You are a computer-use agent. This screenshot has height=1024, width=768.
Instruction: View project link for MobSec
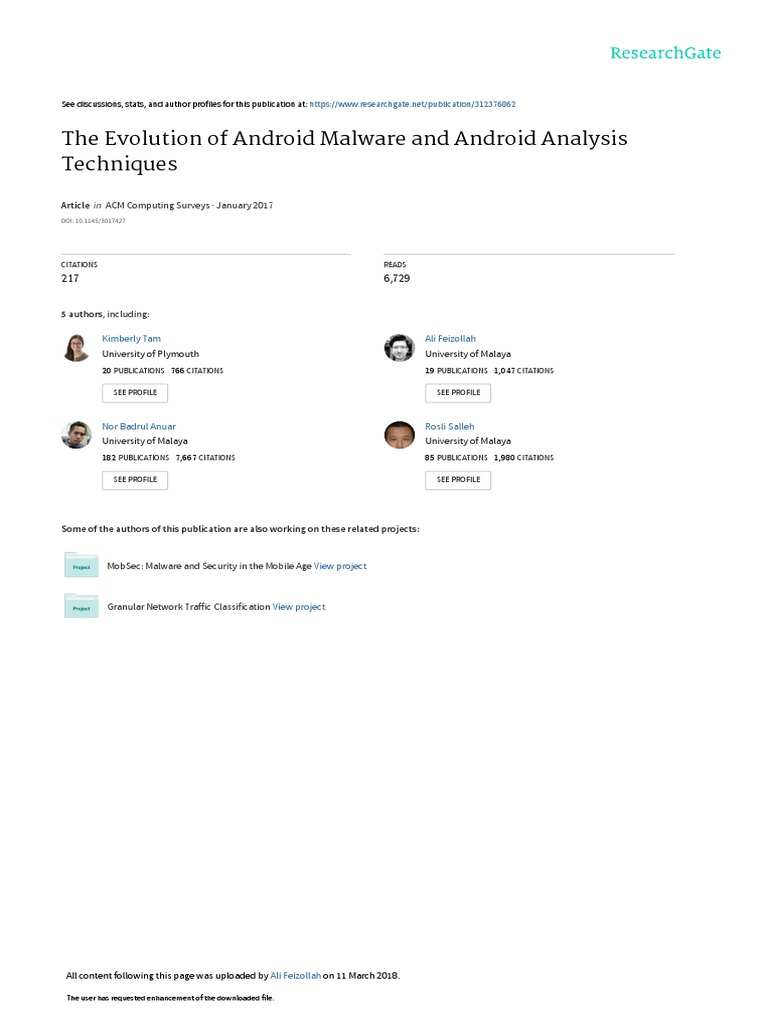340,566
